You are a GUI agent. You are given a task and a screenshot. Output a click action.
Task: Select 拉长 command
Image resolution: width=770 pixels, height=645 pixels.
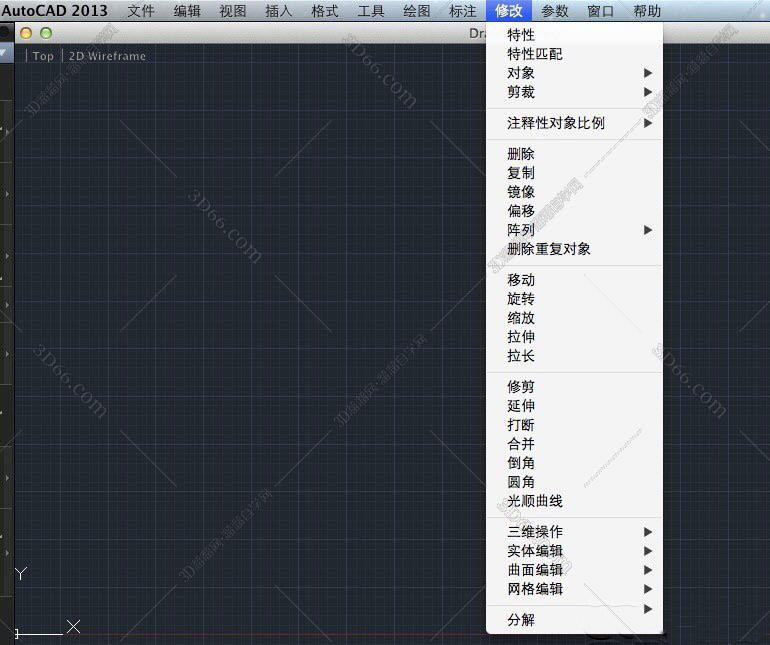pos(574,356)
